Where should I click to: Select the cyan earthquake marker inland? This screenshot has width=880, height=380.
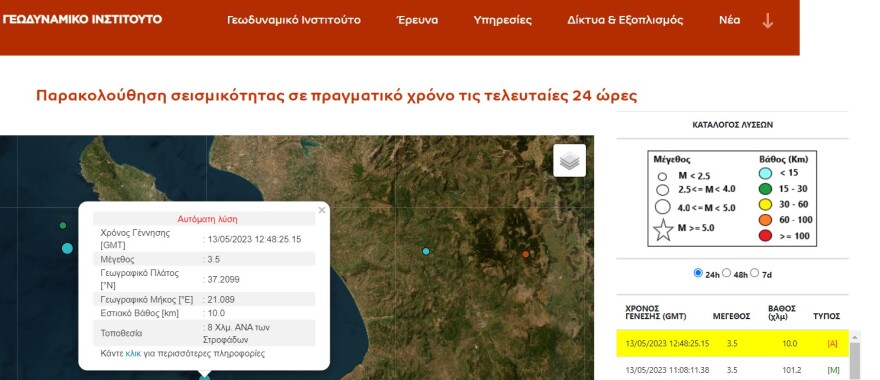[426, 251]
